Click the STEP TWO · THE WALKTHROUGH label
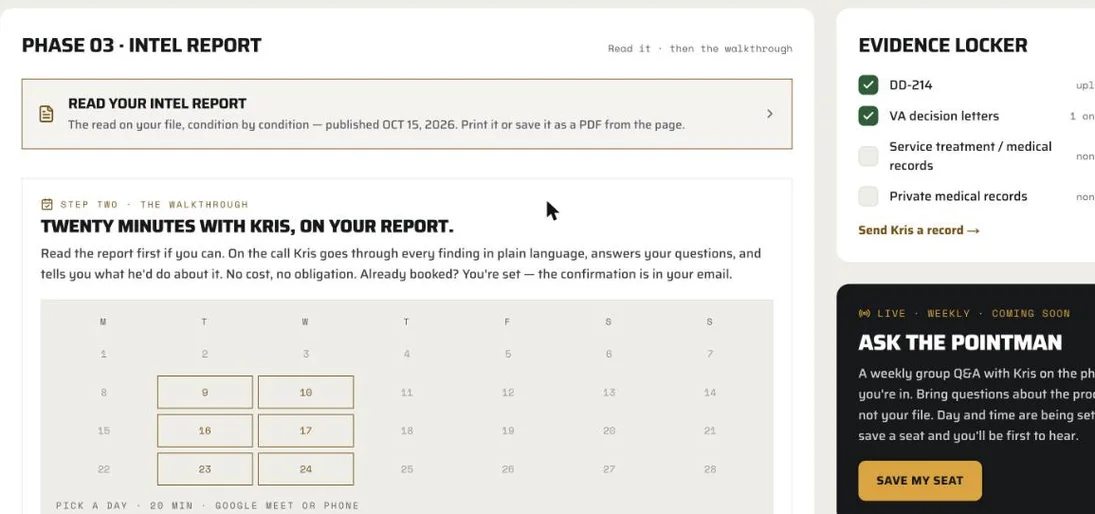This screenshot has width=1095, height=514. [x=154, y=205]
